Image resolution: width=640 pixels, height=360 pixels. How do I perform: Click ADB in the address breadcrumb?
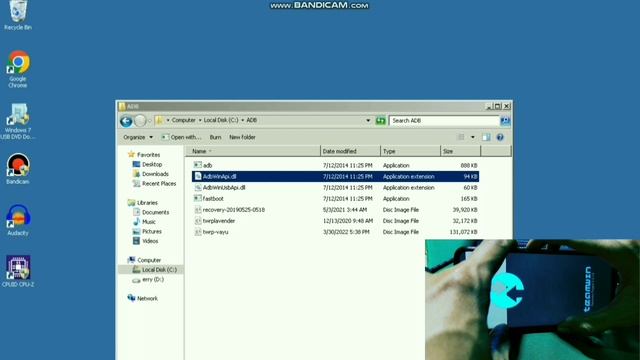251,120
